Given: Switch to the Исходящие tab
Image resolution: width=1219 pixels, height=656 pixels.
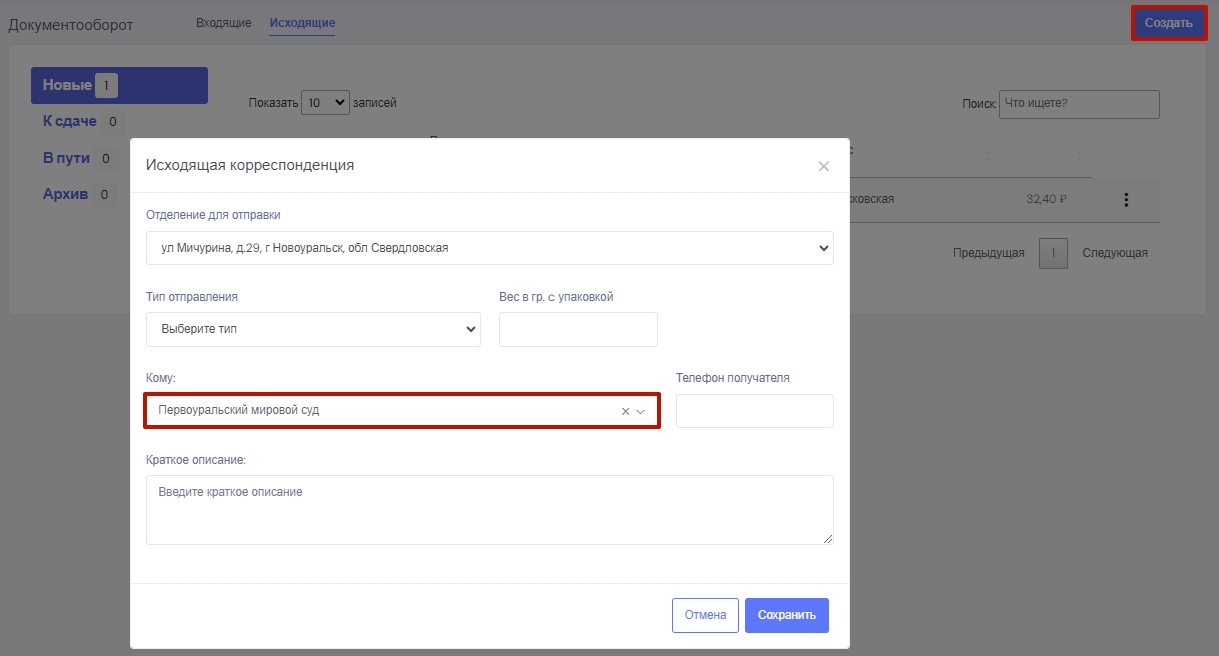Looking at the screenshot, I should pyautogui.click(x=302, y=23).
